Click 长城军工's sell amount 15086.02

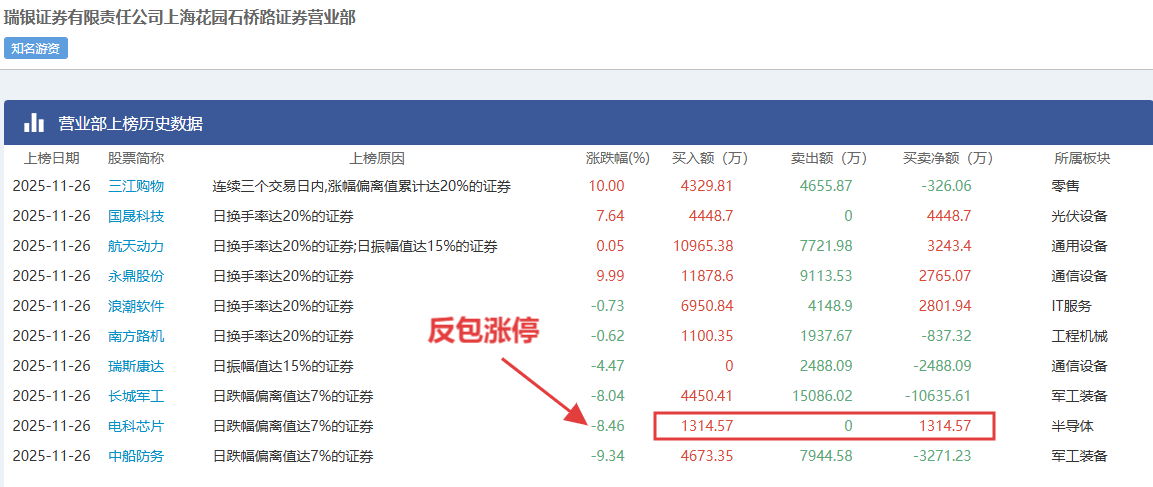[824, 397]
